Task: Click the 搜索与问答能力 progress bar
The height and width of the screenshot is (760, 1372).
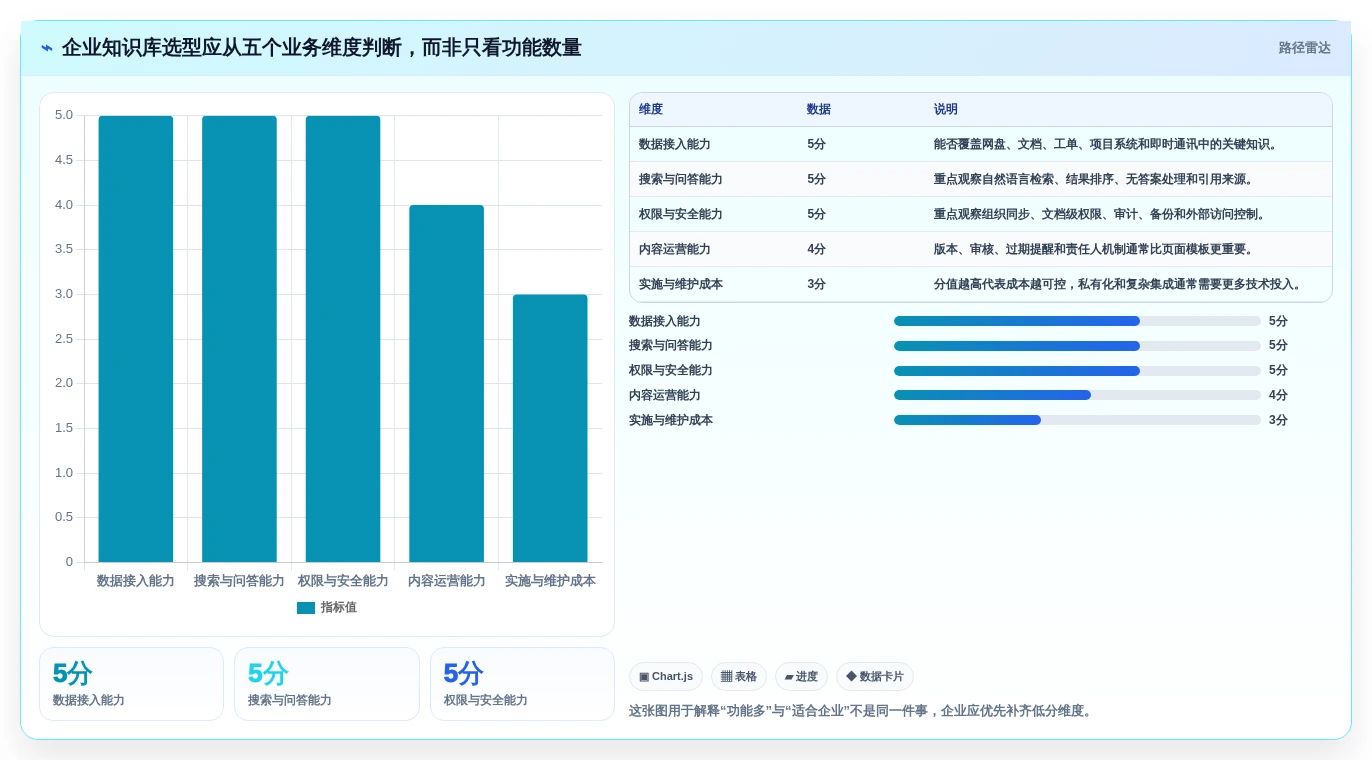Action: coord(1077,346)
